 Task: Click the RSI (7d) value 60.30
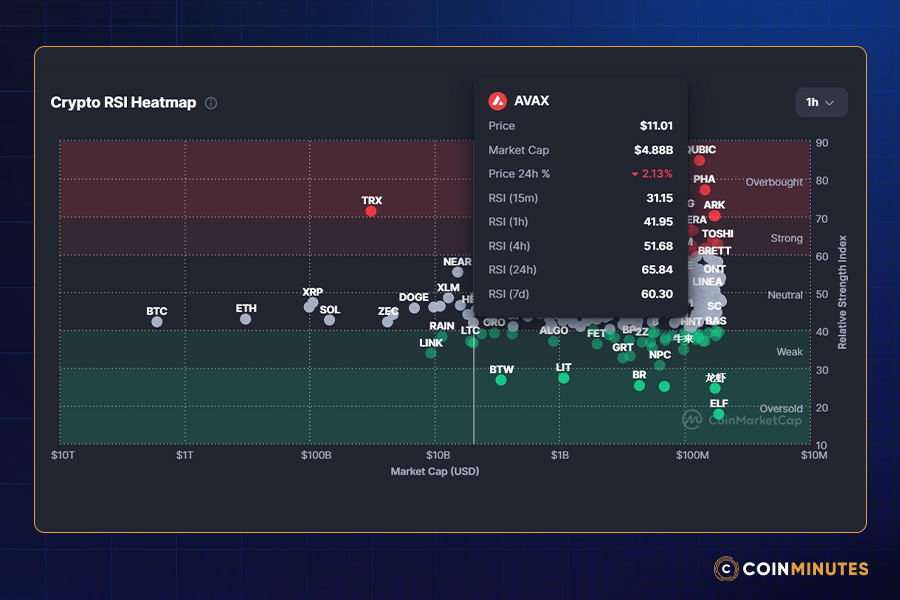[657, 294]
